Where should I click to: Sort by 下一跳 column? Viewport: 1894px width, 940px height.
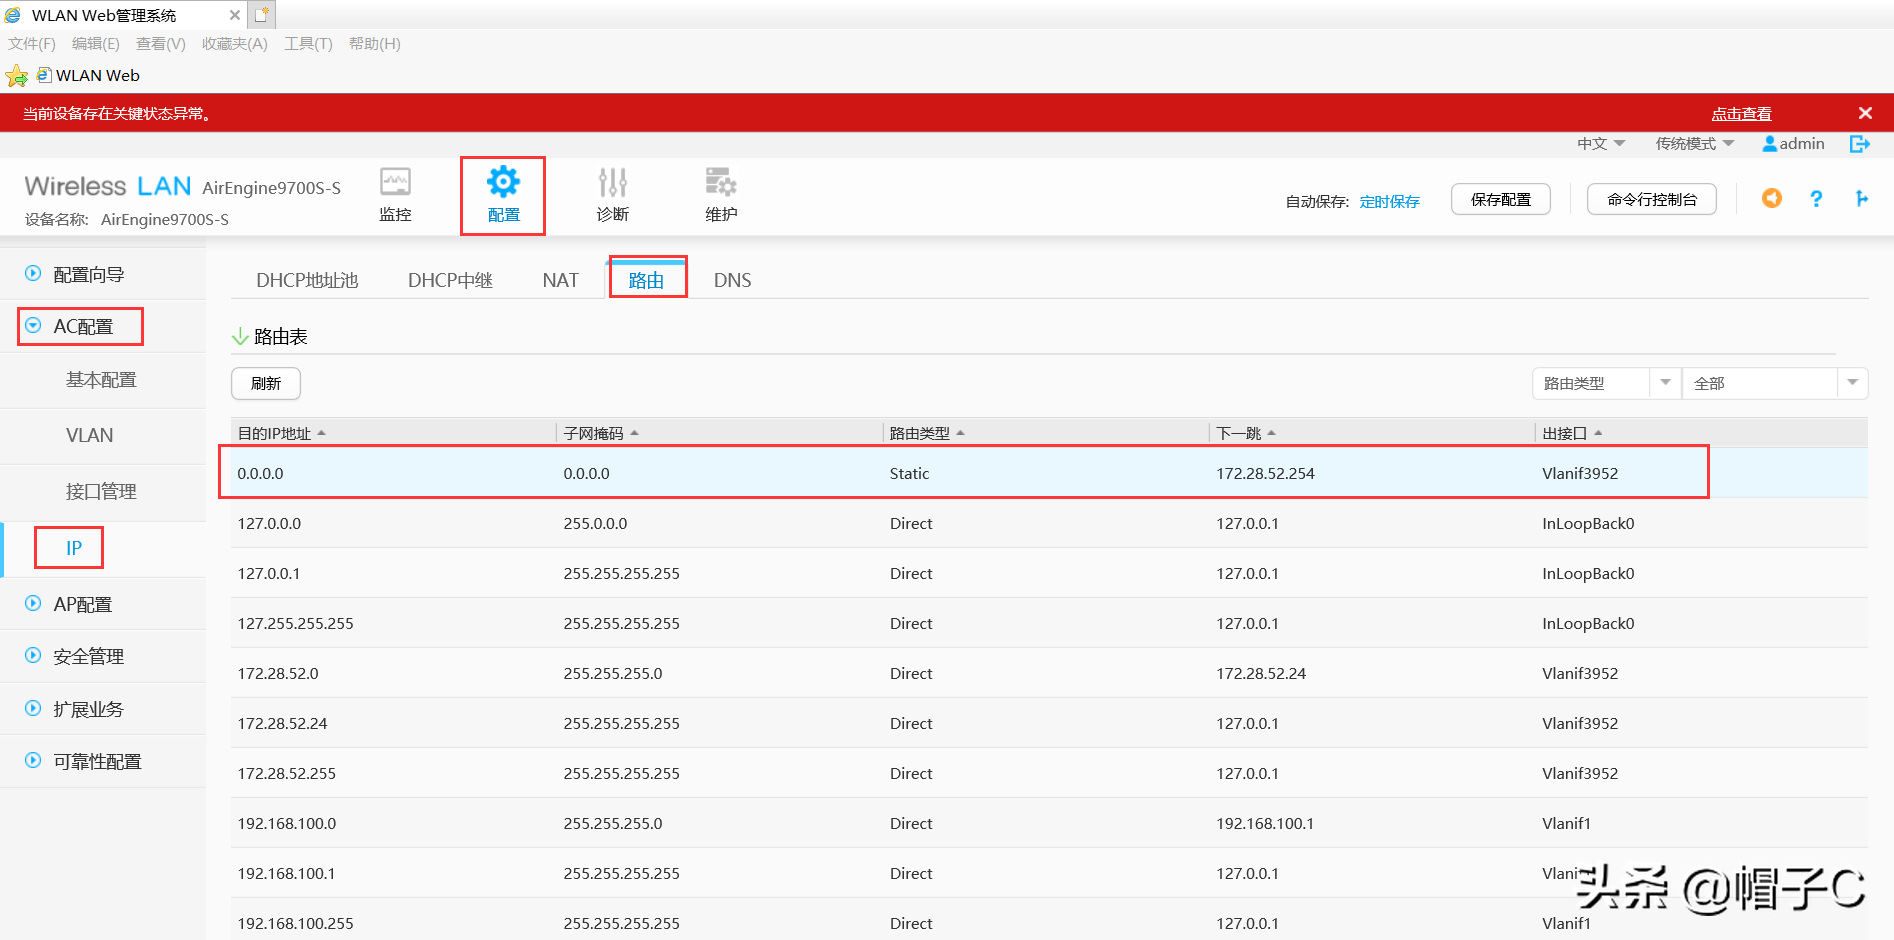tap(1246, 433)
